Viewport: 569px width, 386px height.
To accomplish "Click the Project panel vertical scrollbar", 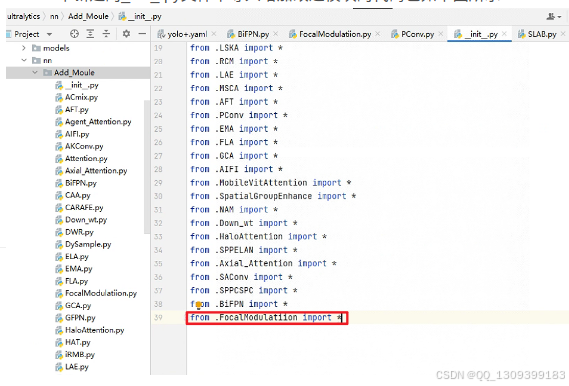I will (x=147, y=167).
